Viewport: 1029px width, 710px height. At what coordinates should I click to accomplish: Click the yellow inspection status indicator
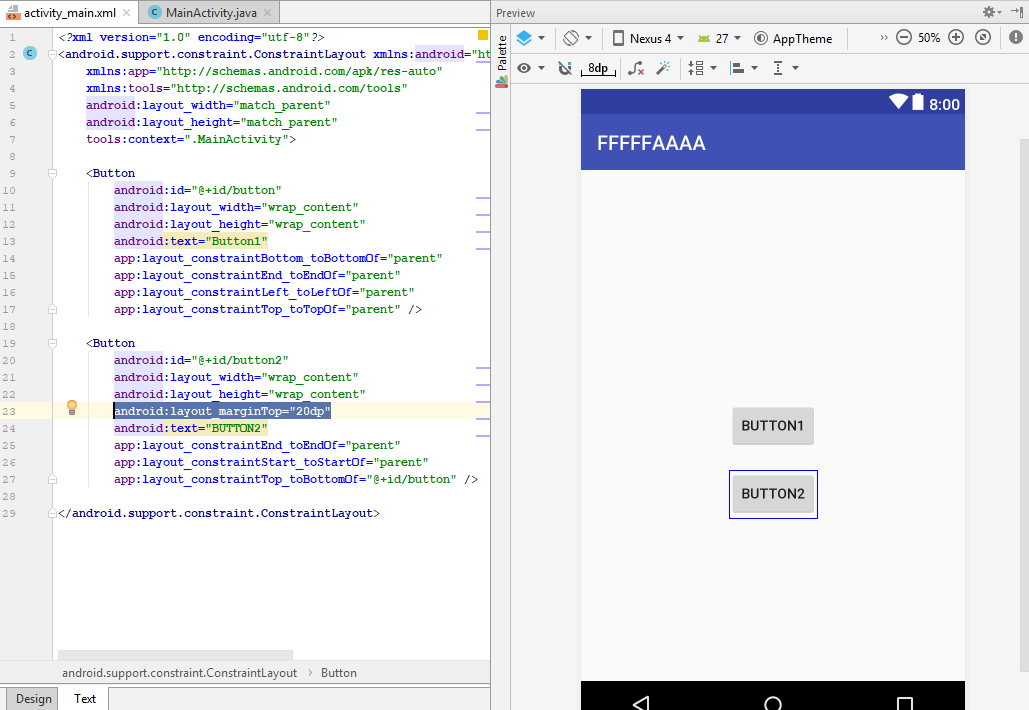coord(483,35)
